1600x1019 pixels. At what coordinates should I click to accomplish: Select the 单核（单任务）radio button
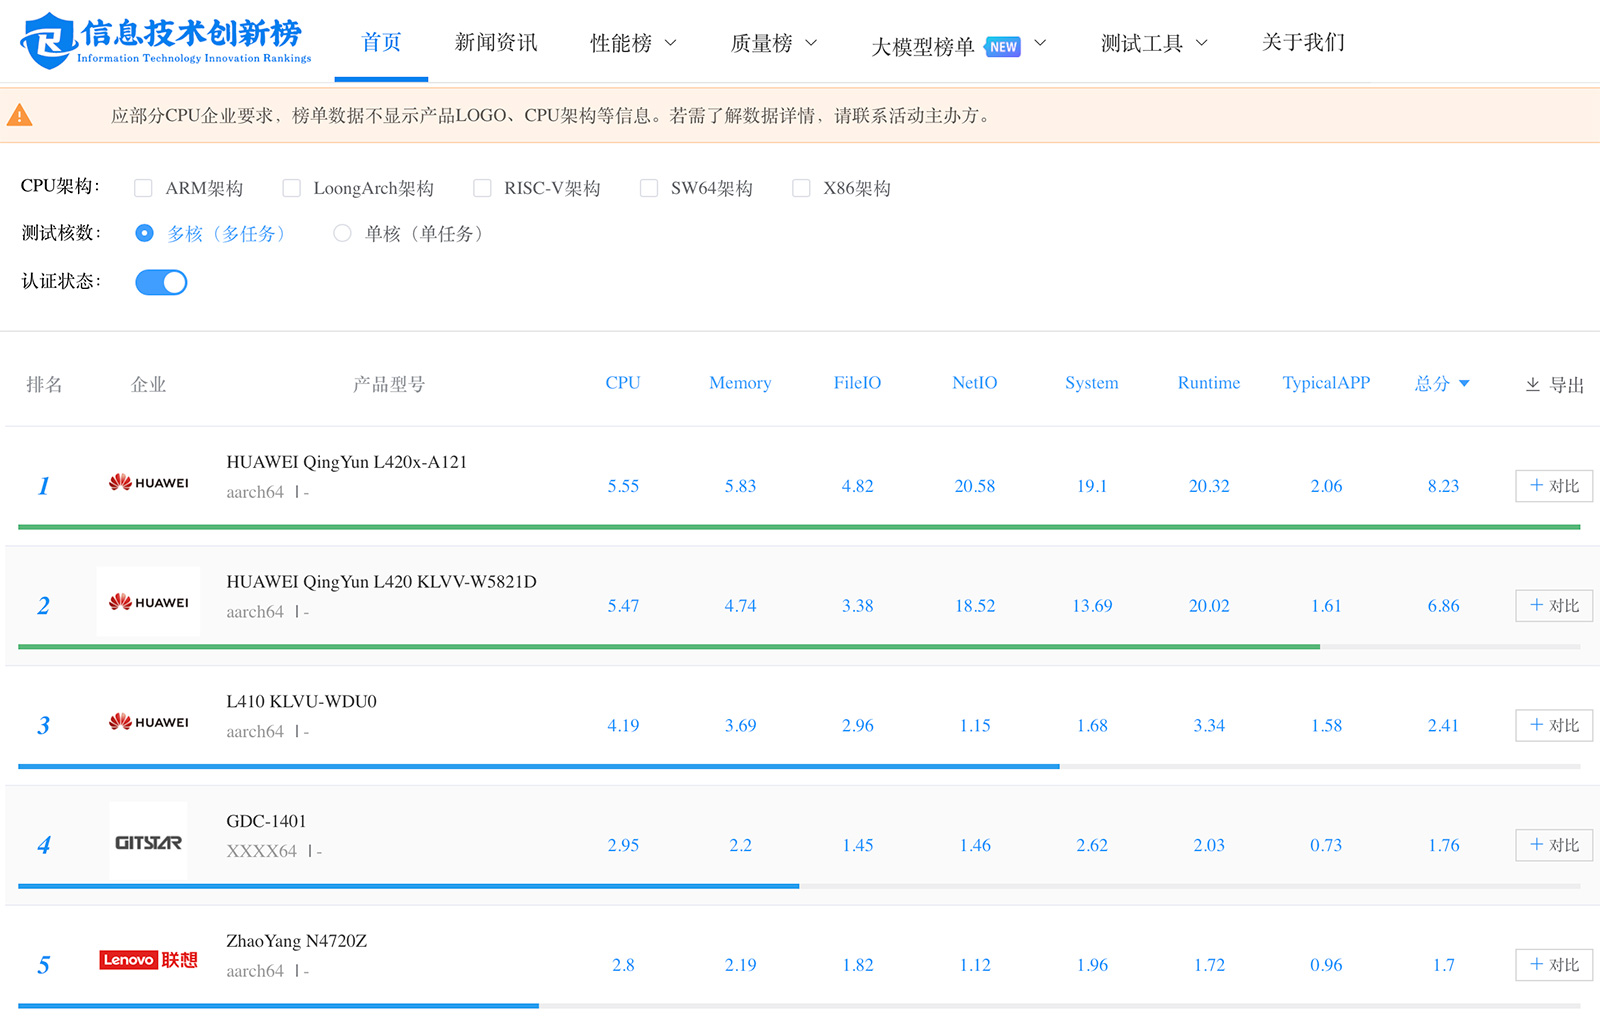click(342, 234)
